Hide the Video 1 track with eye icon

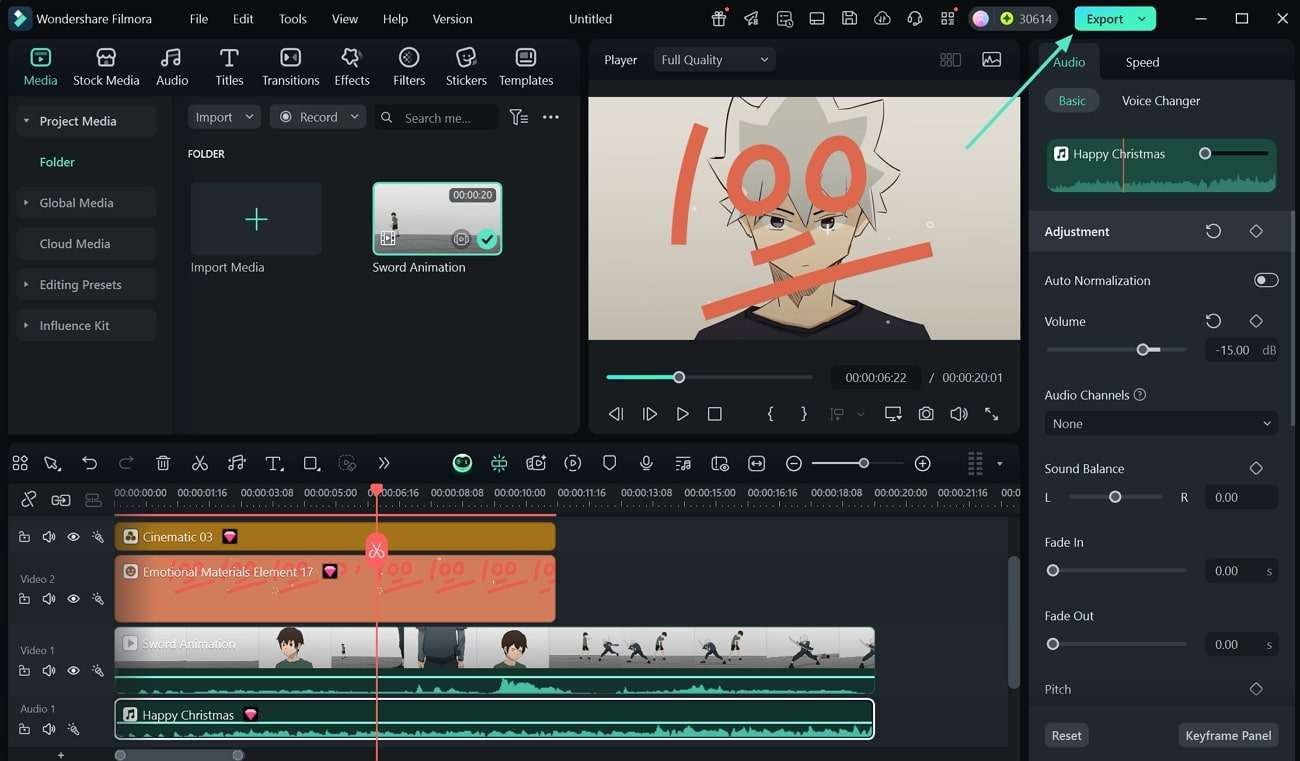point(73,671)
